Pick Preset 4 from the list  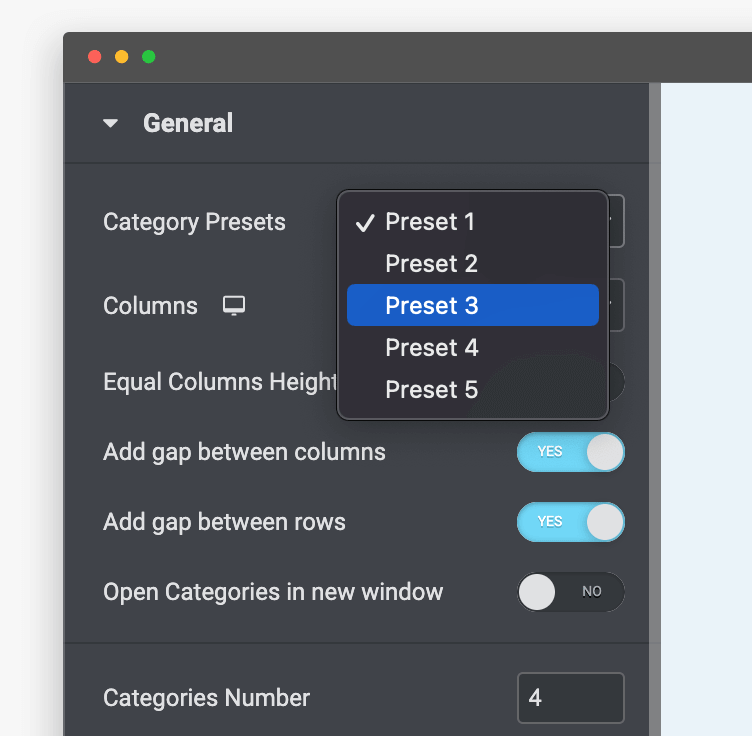click(431, 348)
